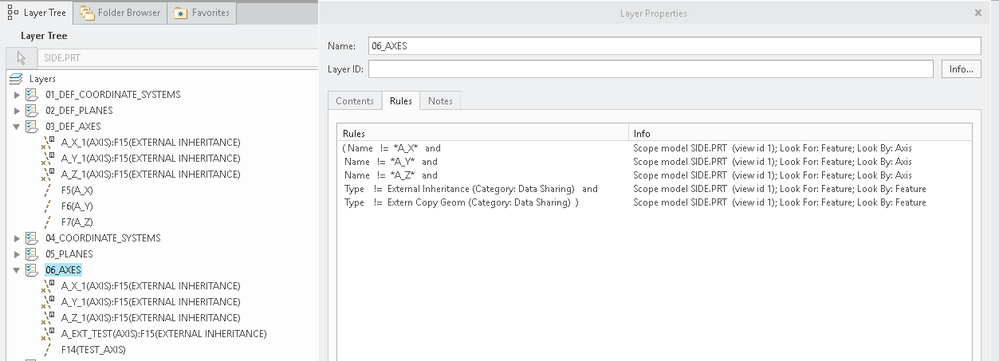Select the 04_COORDINATE_SYSTEMS layer name
This screenshot has height=361, width=999.
tap(103, 238)
